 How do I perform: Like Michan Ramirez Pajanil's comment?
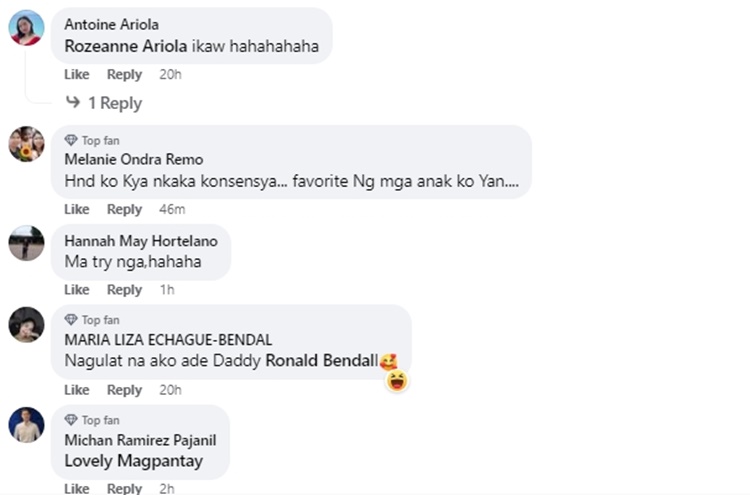(77, 488)
